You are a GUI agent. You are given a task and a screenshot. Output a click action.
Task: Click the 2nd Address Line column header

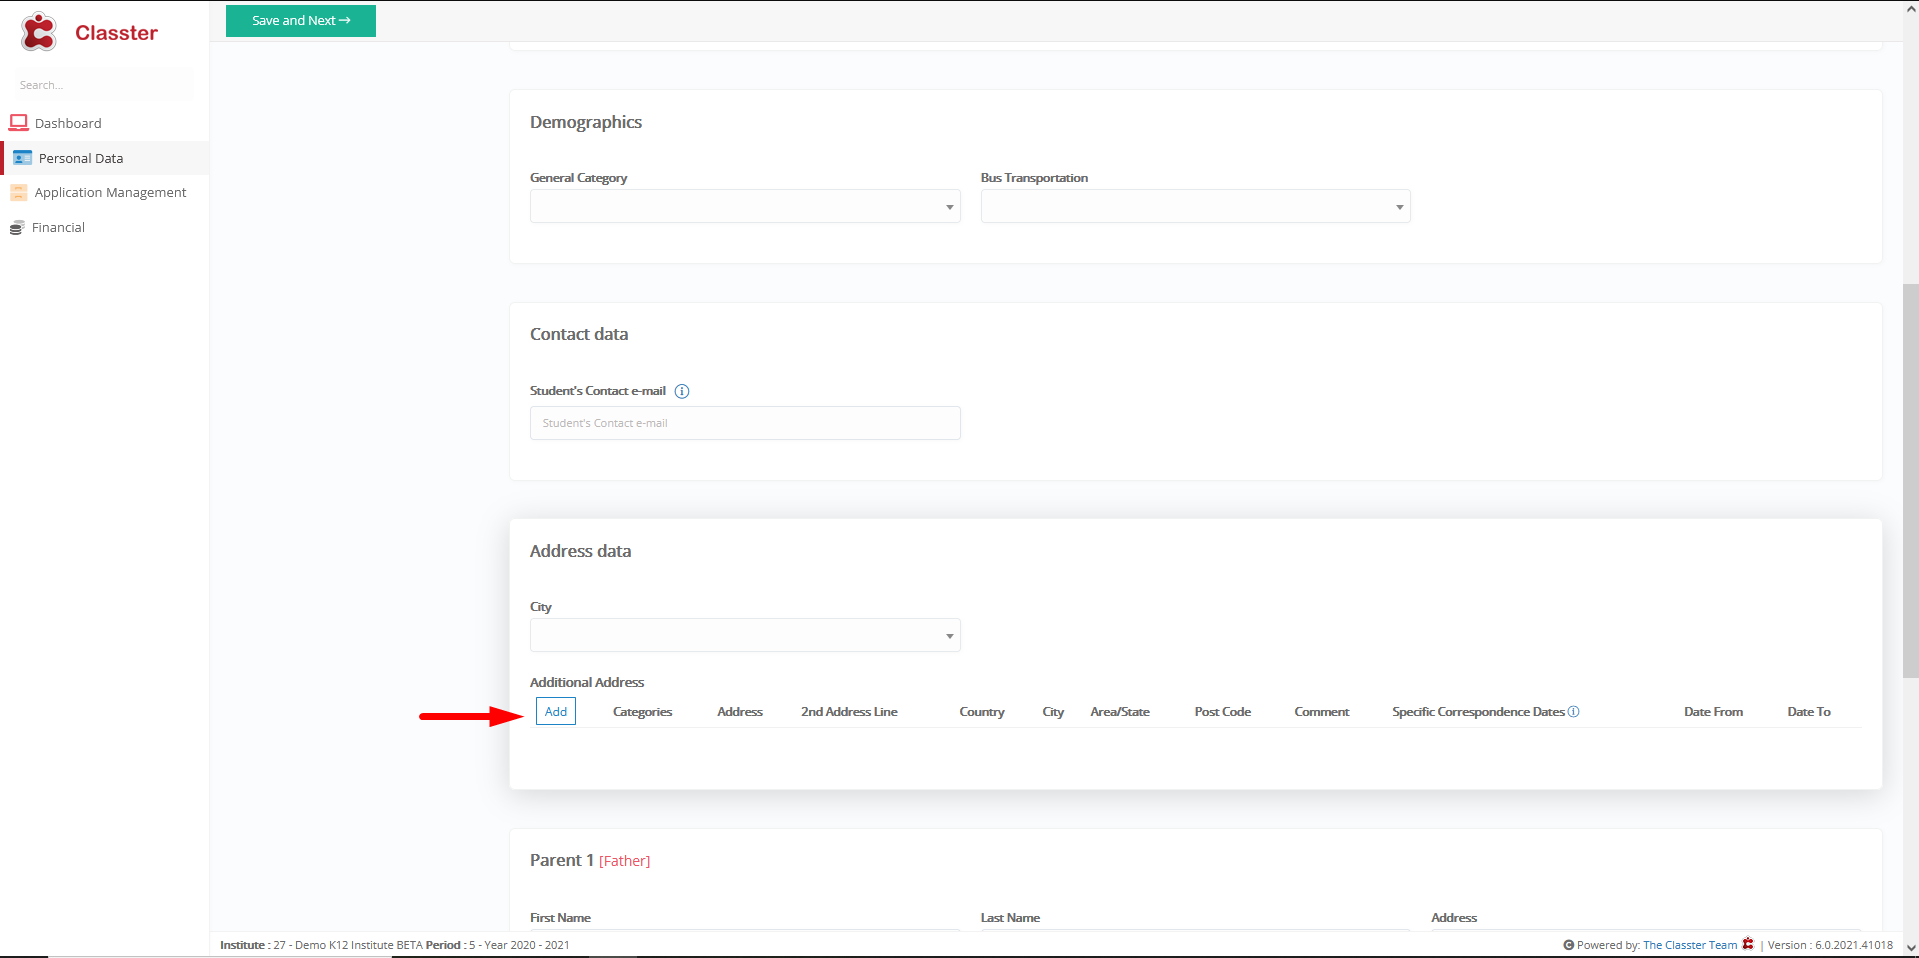[x=849, y=712]
